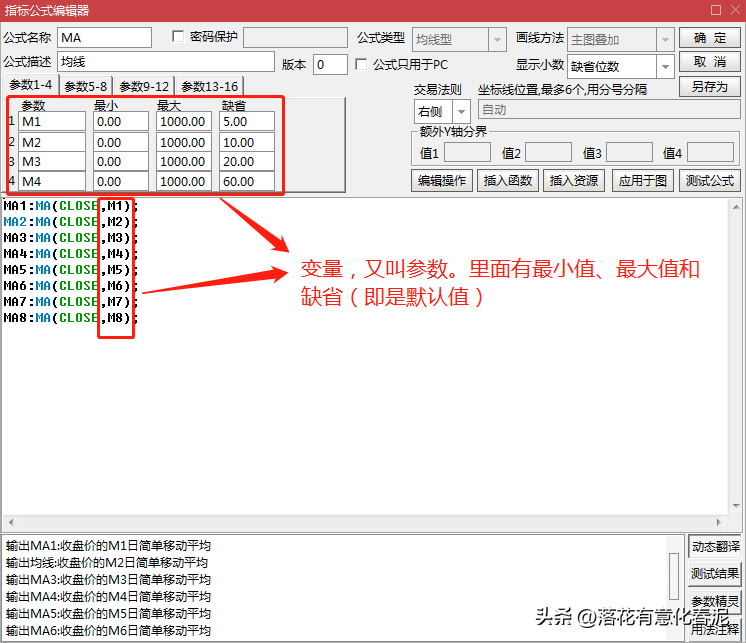Click the code line MA2:MA(CLOSE,M2);

point(70,222)
